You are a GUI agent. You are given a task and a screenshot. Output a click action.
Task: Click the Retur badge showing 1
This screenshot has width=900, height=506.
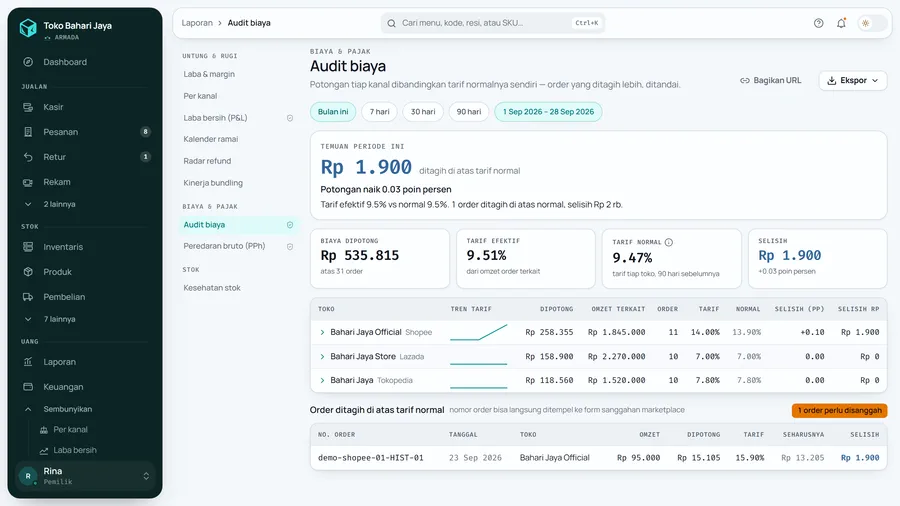[x=146, y=157]
